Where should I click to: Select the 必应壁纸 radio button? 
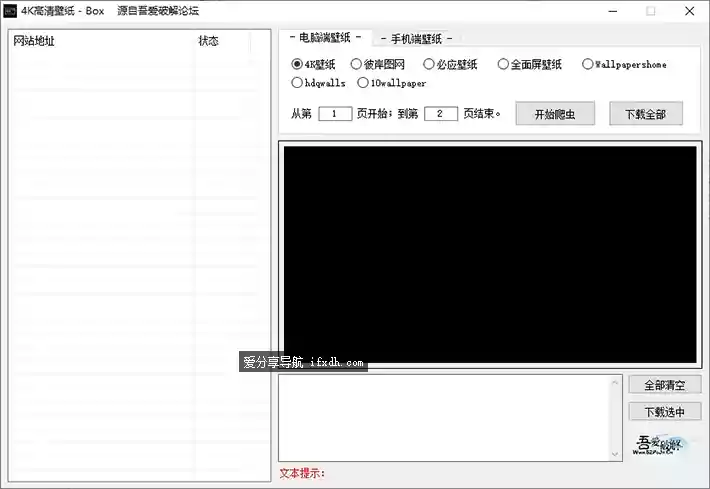(450, 64)
